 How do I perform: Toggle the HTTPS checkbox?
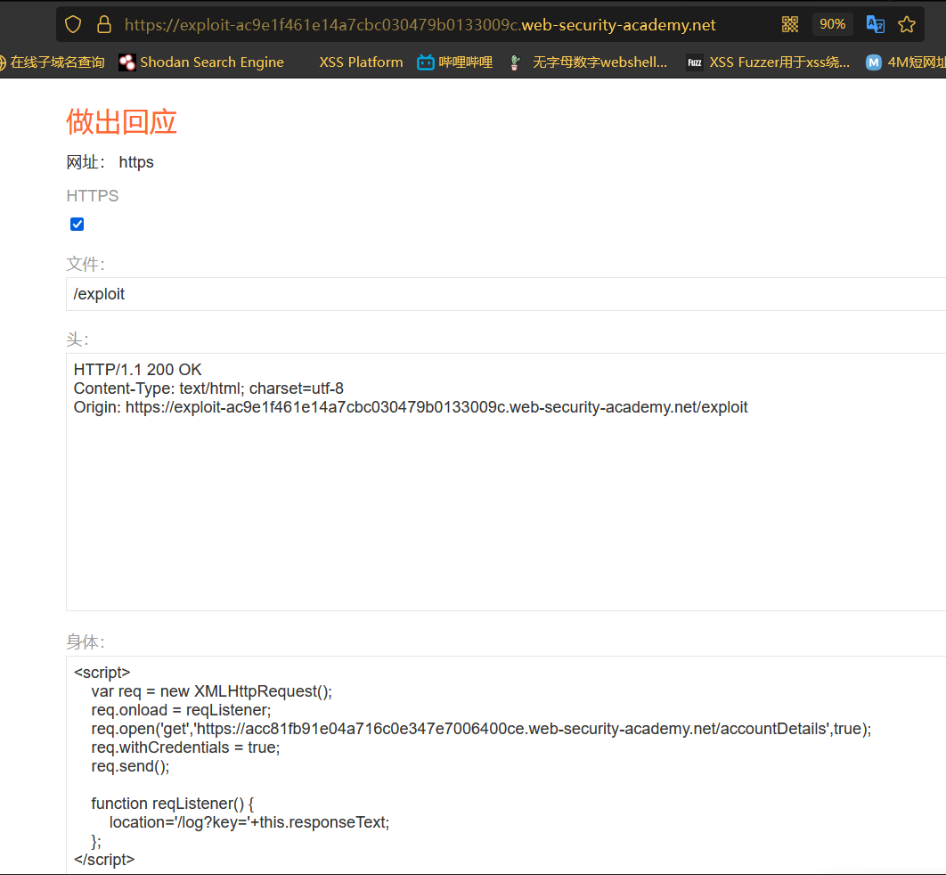coord(77,224)
